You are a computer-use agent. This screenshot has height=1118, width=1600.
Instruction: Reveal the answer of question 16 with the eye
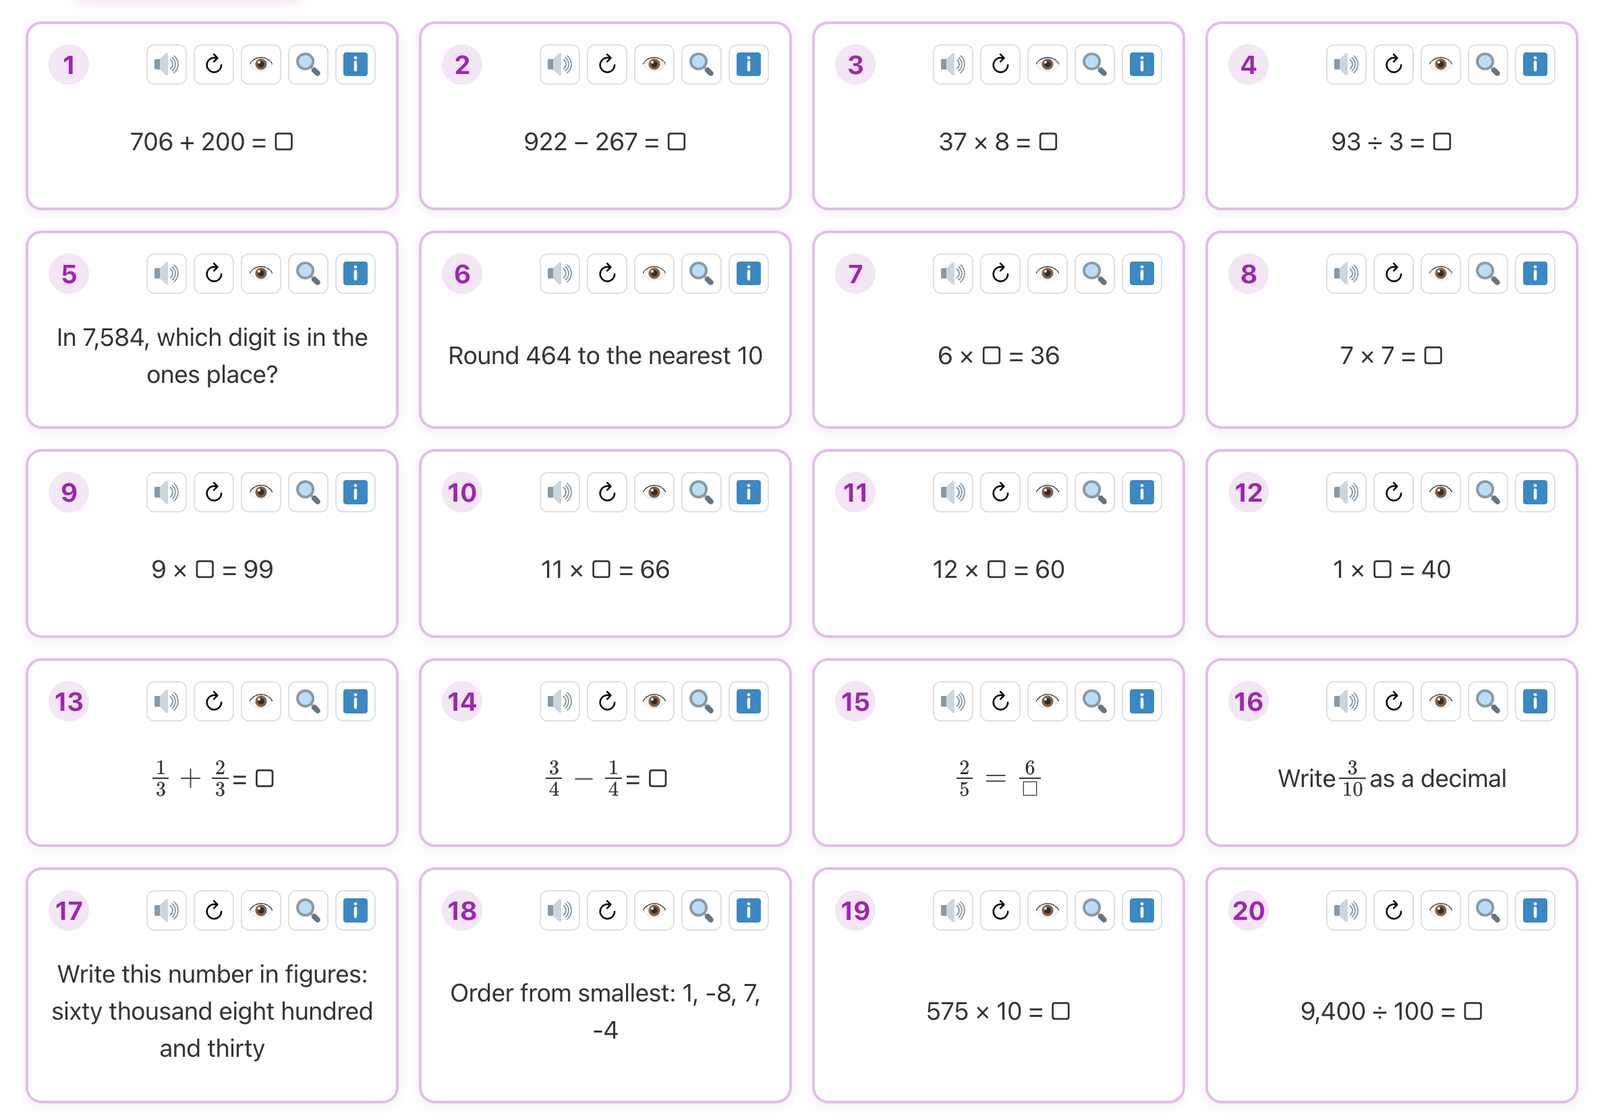click(1440, 702)
